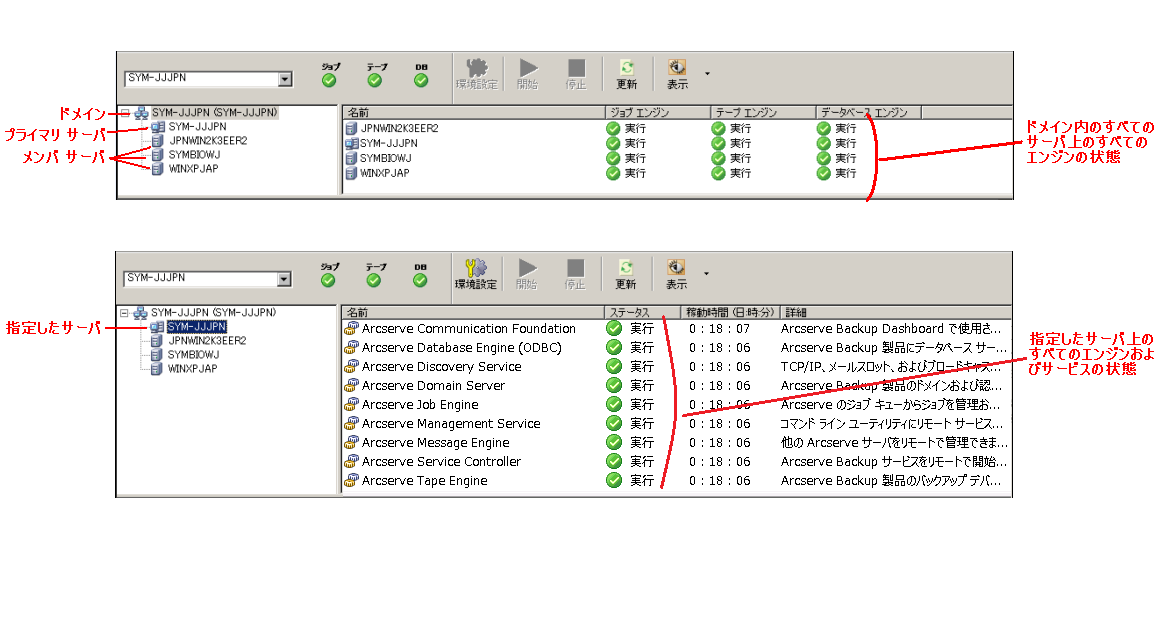Select the JPNWIN2K3EER2 row in top engine list
The image size is (1160, 630).
pos(399,129)
